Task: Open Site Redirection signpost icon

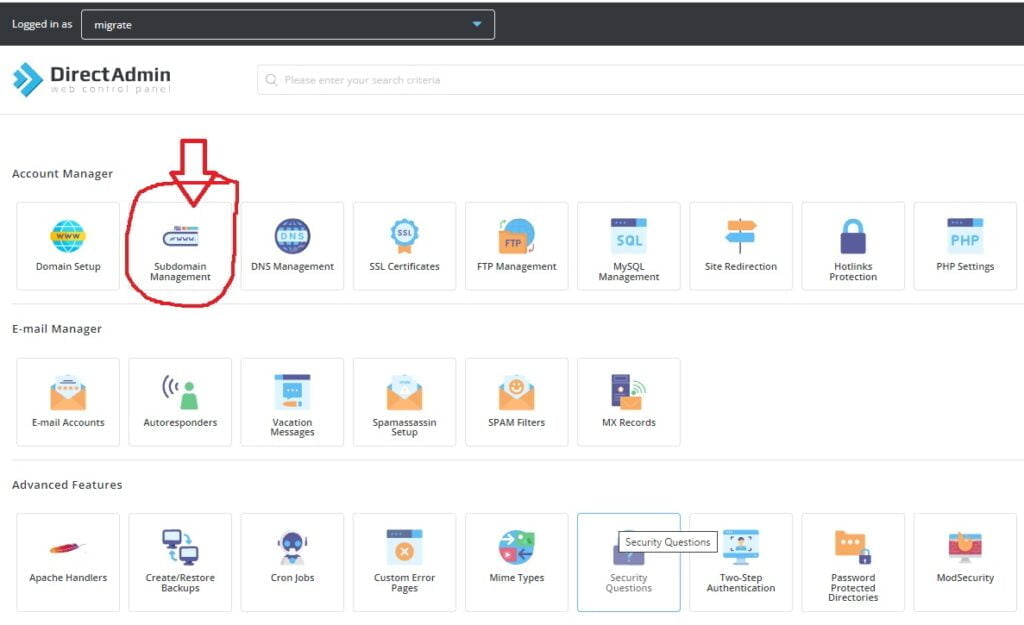Action: pyautogui.click(x=741, y=236)
